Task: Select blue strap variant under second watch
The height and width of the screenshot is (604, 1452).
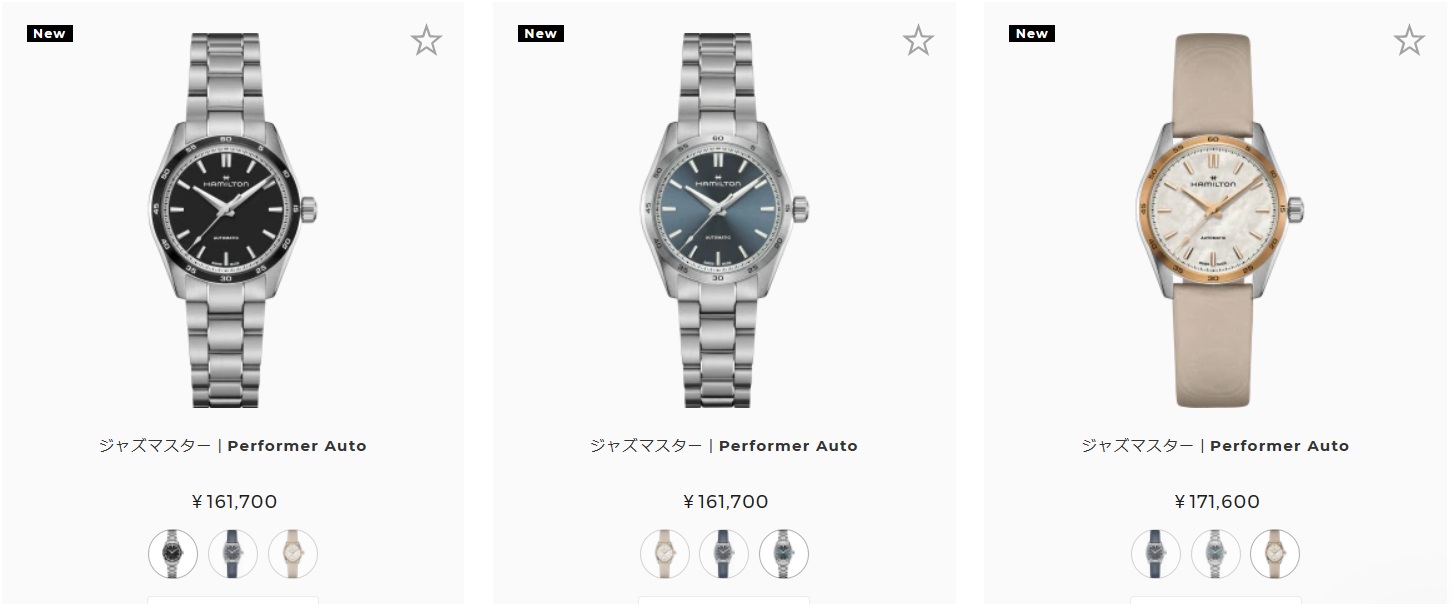Action: click(x=724, y=553)
